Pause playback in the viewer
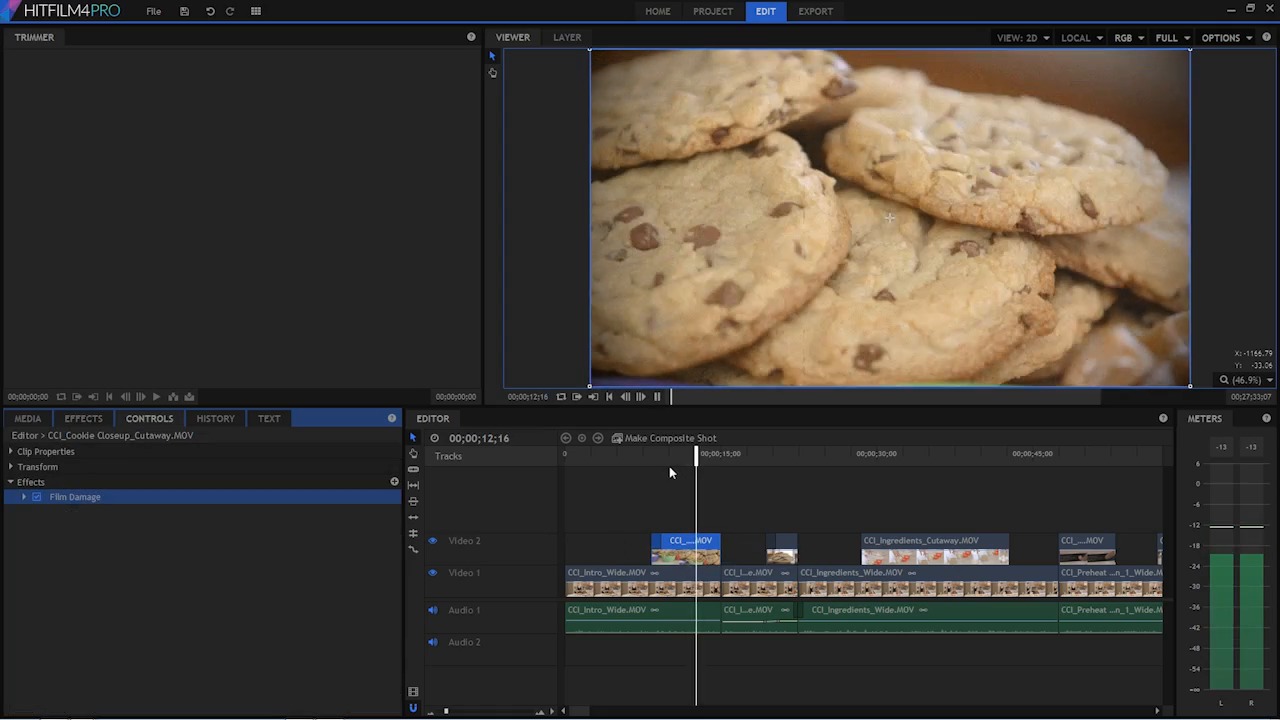The width and height of the screenshot is (1280, 720). [x=657, y=397]
